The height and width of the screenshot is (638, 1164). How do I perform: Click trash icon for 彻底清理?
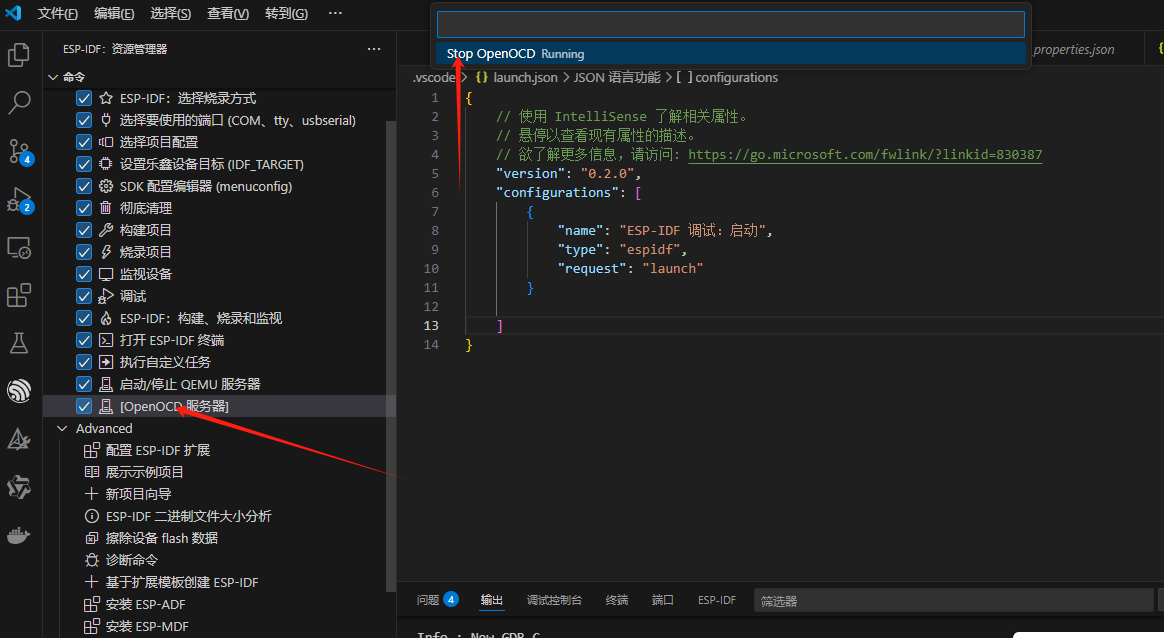tap(106, 208)
